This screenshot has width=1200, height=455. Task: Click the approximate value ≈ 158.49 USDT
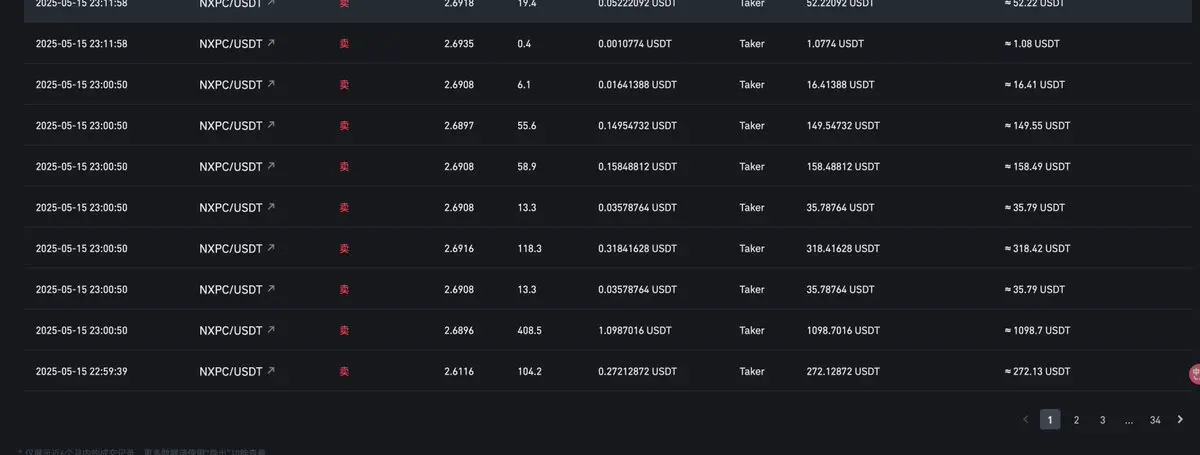coord(1037,167)
